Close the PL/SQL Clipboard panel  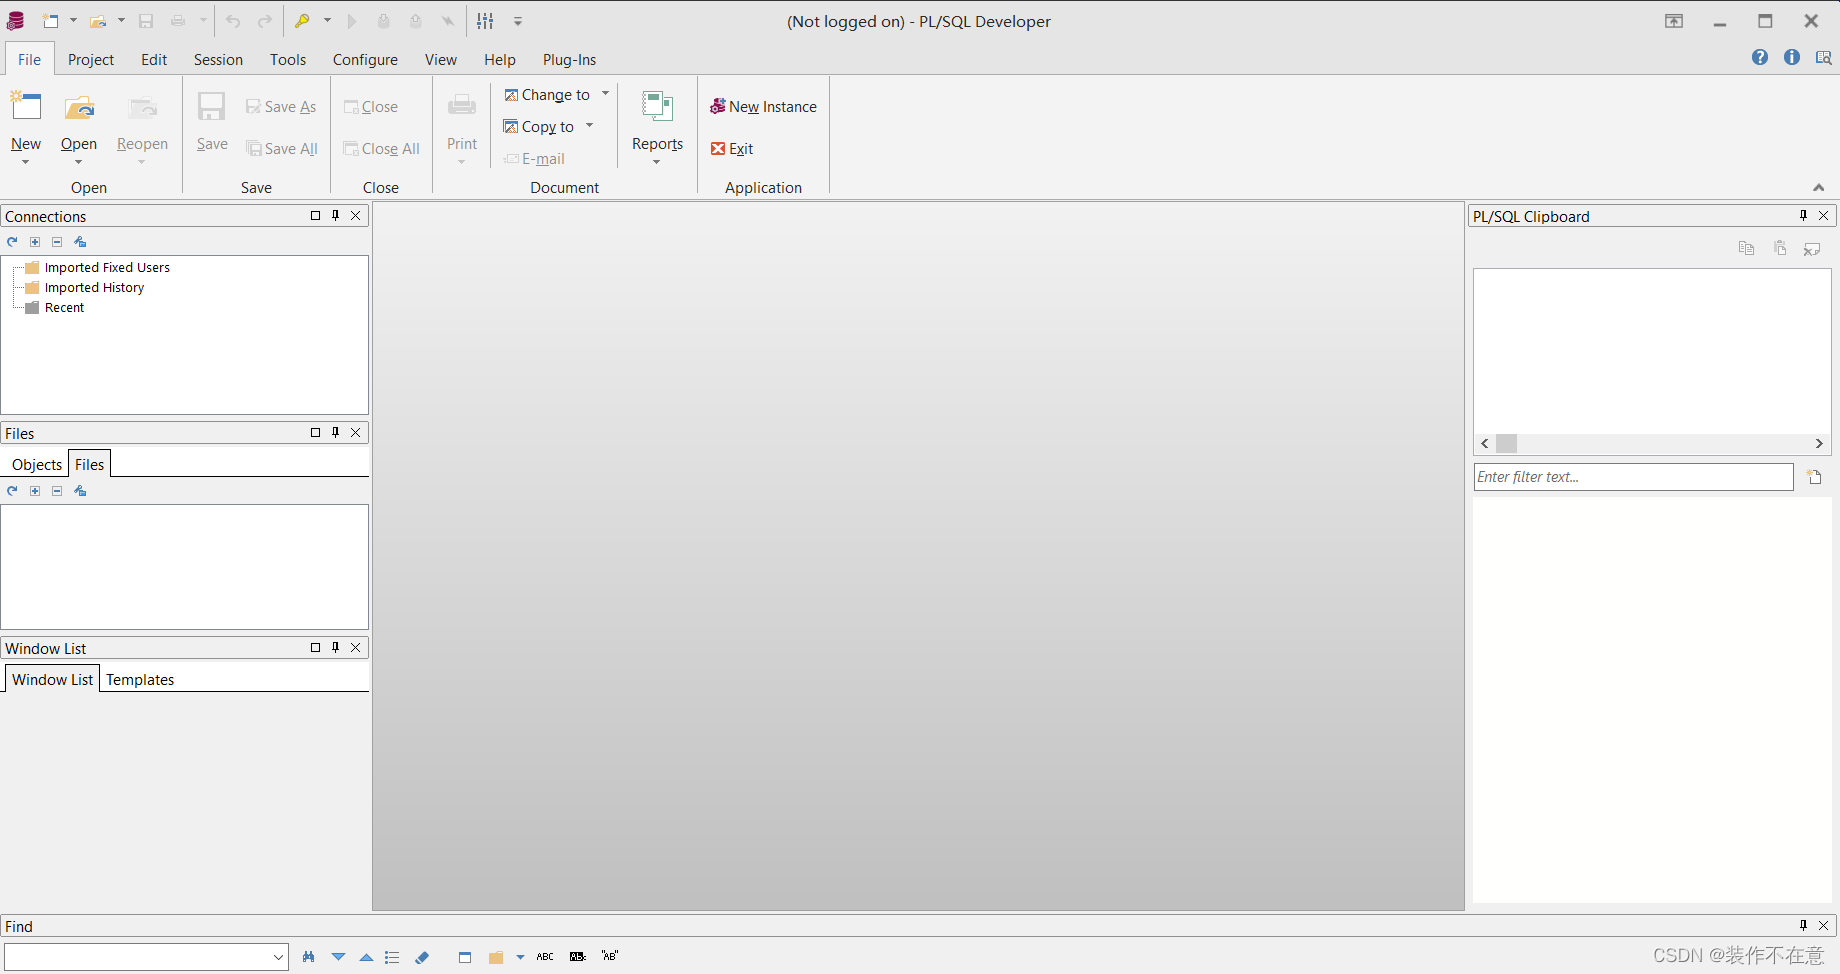tap(1824, 215)
